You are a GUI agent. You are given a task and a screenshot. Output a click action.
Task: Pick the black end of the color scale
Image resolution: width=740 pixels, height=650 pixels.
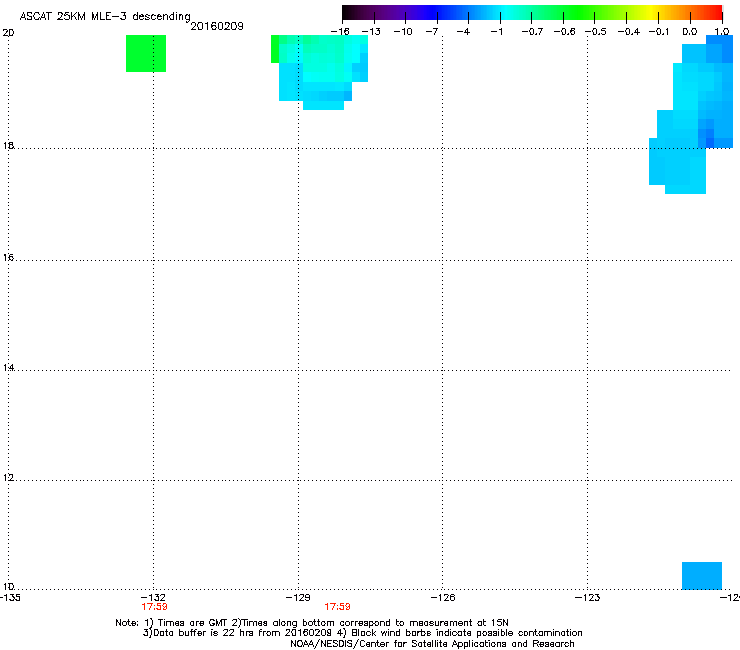(347, 12)
